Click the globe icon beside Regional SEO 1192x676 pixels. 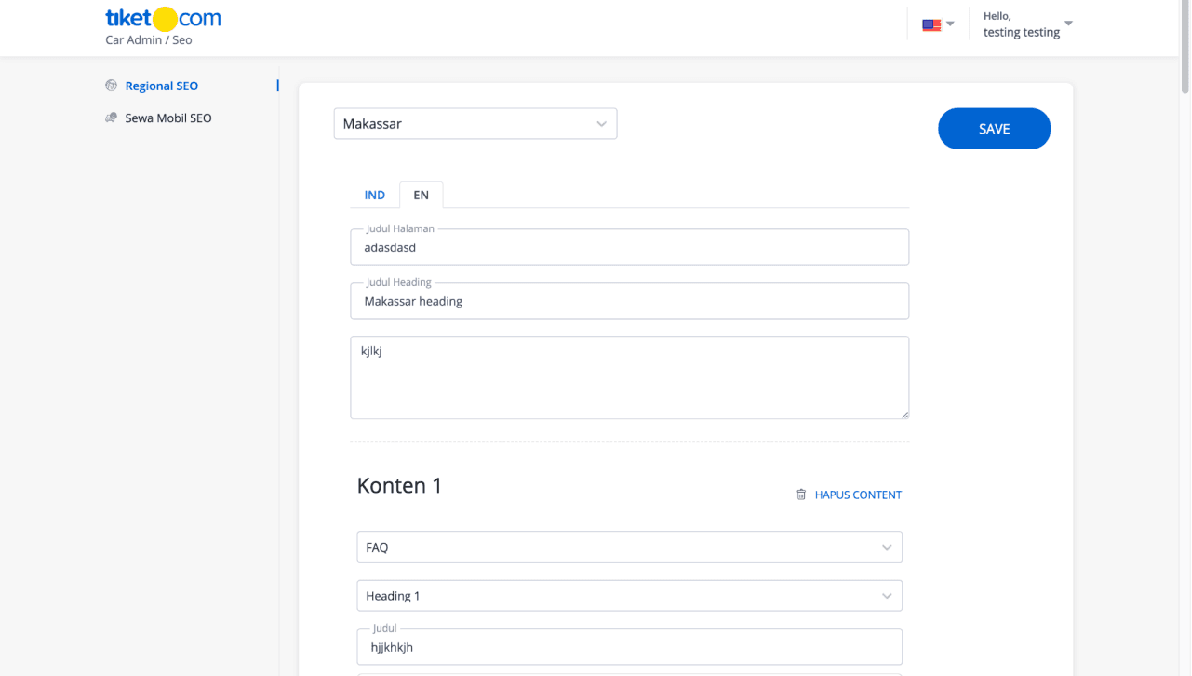pos(110,85)
